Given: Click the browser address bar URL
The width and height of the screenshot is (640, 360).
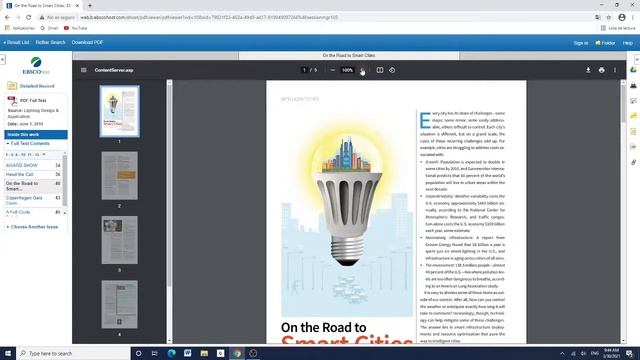Looking at the screenshot, I should pyautogui.click(x=209, y=18).
